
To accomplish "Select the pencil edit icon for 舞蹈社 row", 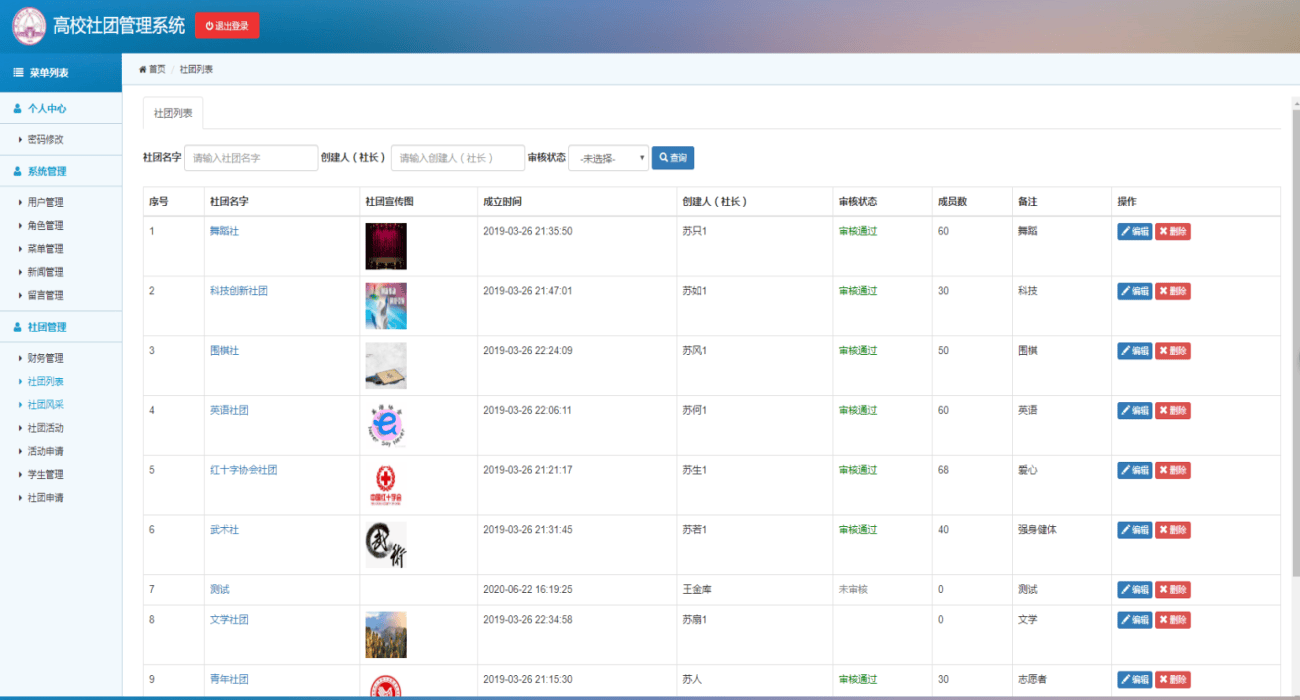I will point(1127,231).
